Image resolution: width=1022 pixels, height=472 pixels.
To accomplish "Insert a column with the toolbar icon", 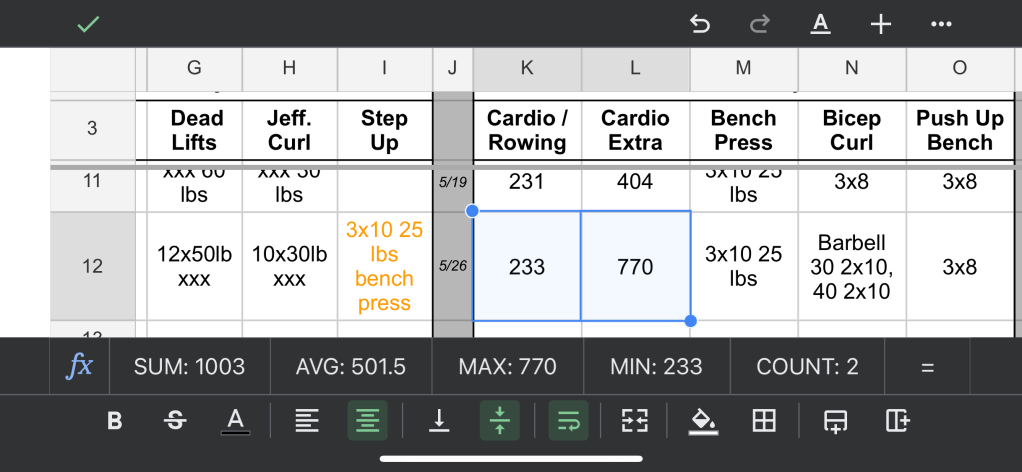I will 897,421.
